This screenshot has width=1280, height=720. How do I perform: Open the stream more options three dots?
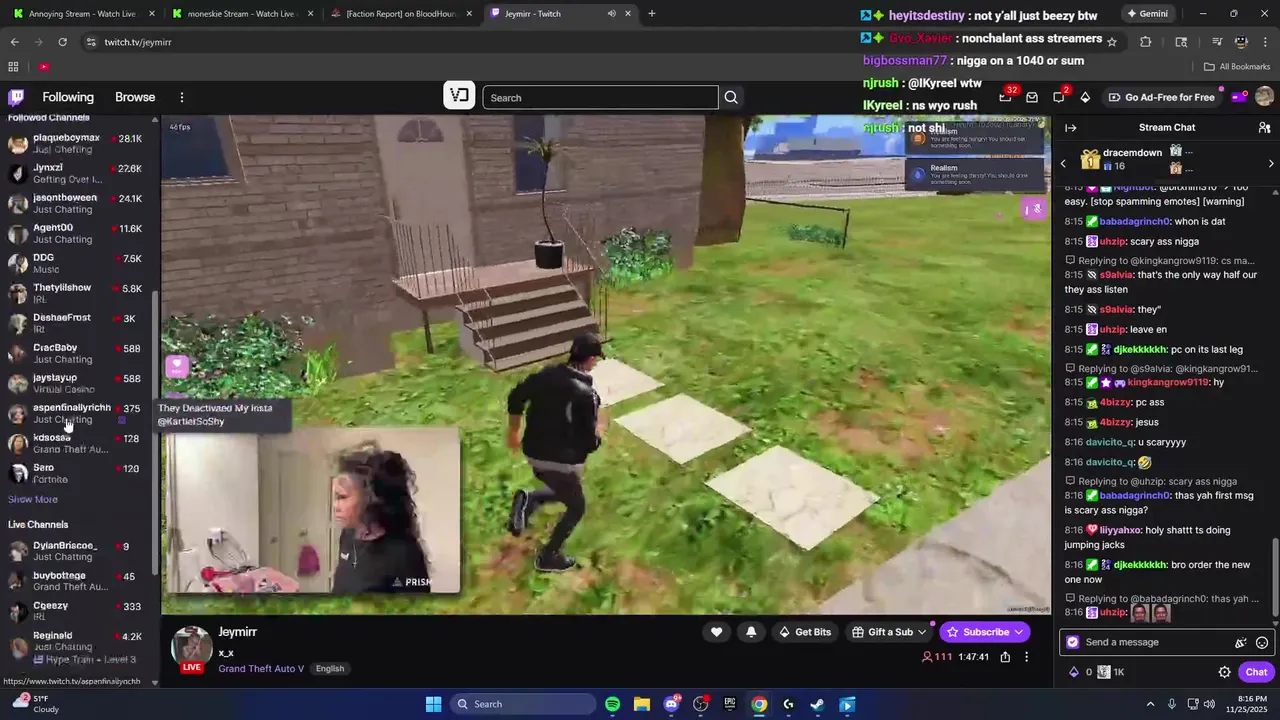pos(1026,657)
